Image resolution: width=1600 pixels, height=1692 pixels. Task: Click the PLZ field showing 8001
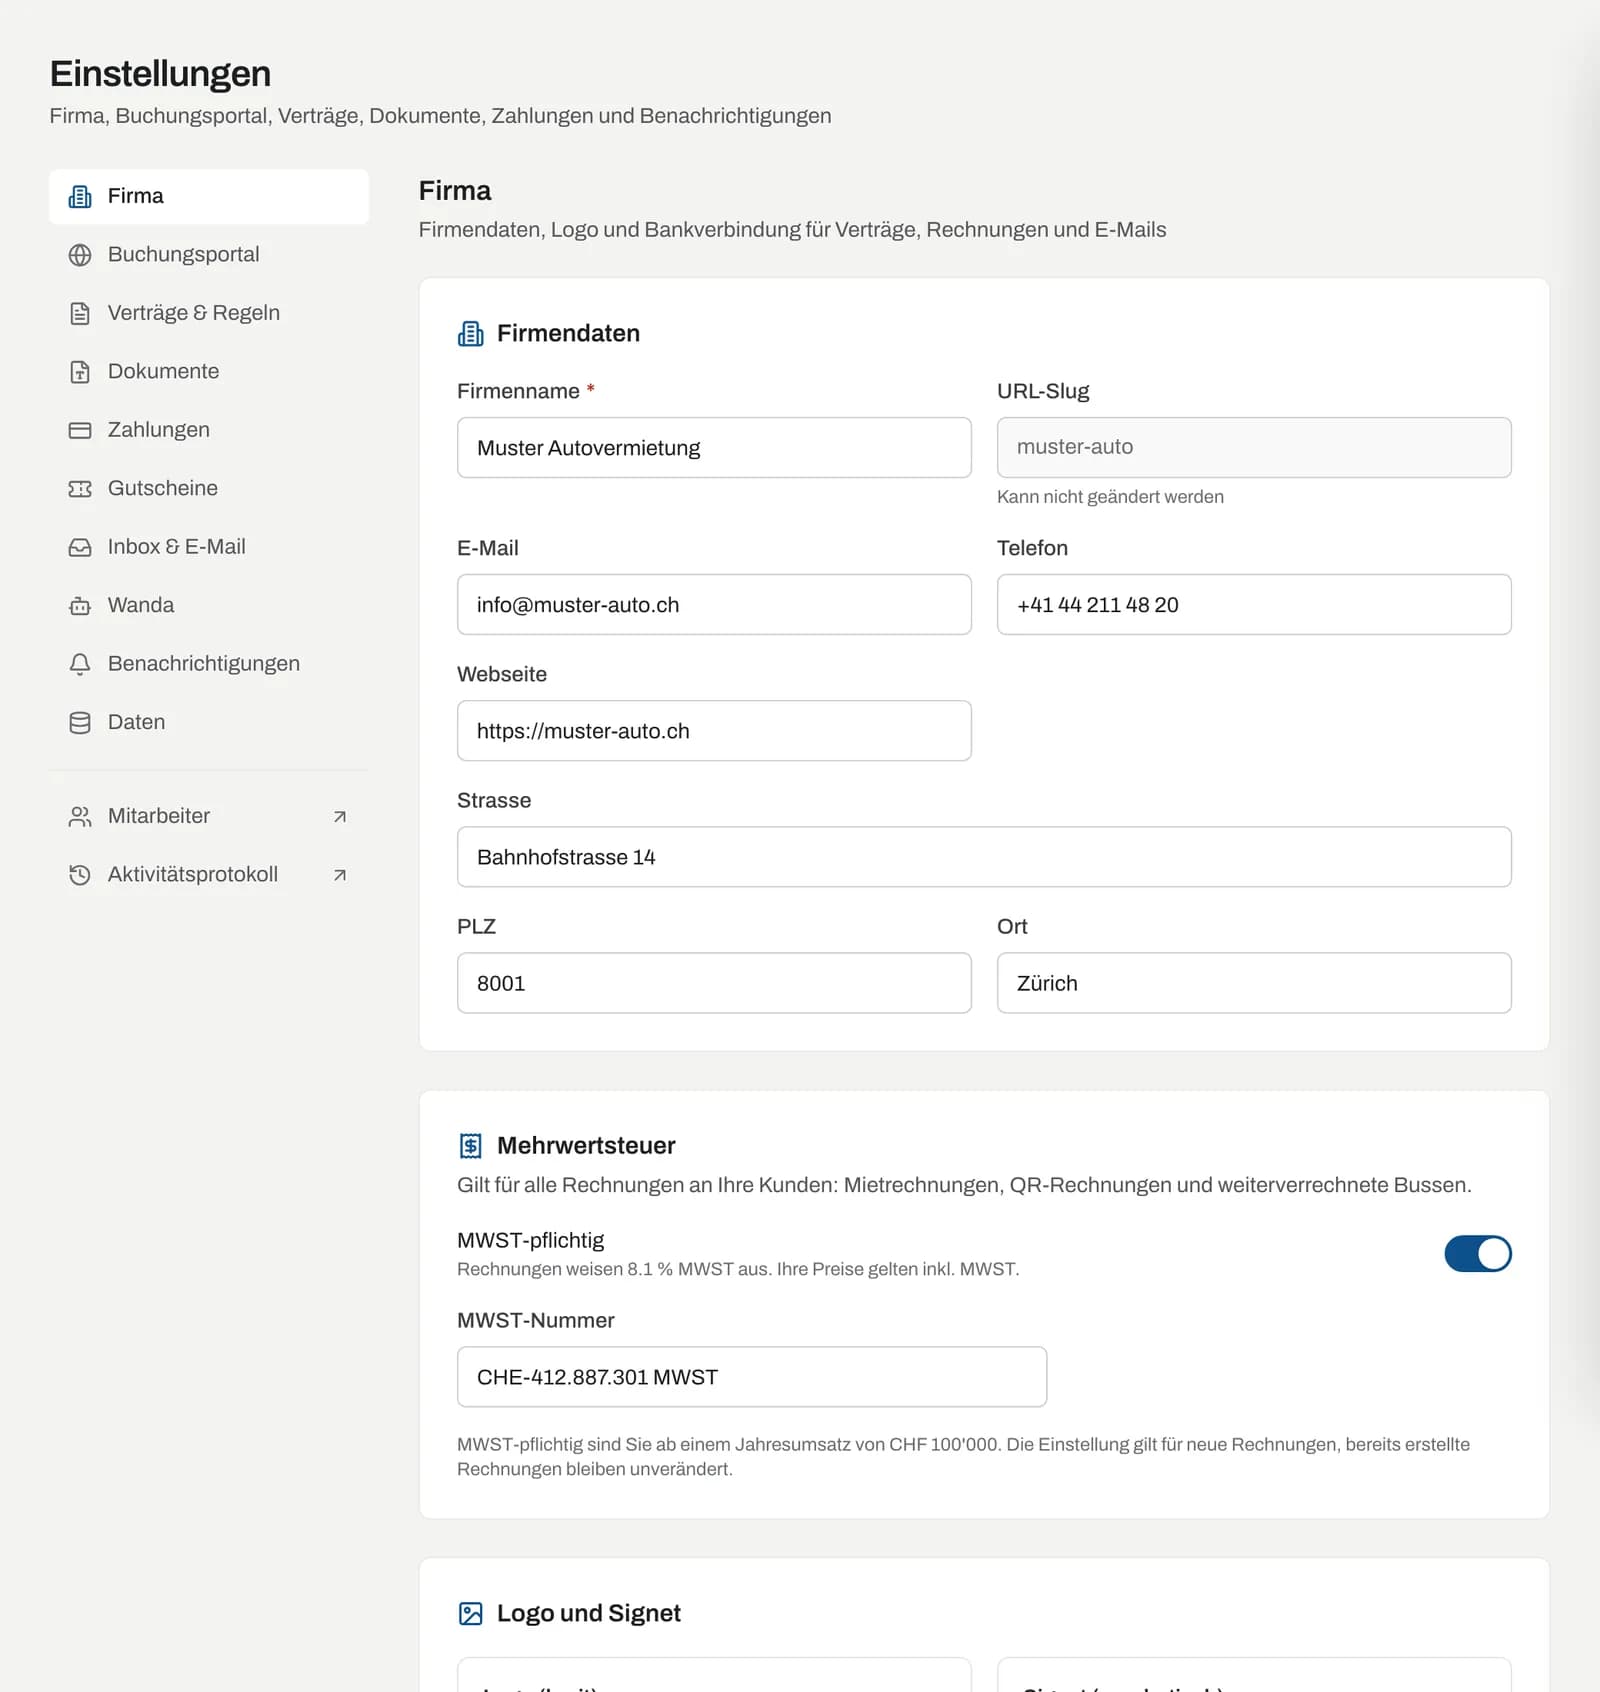(x=714, y=983)
